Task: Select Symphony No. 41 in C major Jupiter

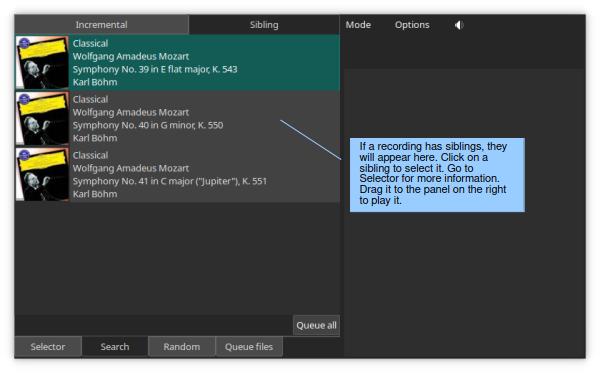Action: pyautogui.click(x=170, y=181)
